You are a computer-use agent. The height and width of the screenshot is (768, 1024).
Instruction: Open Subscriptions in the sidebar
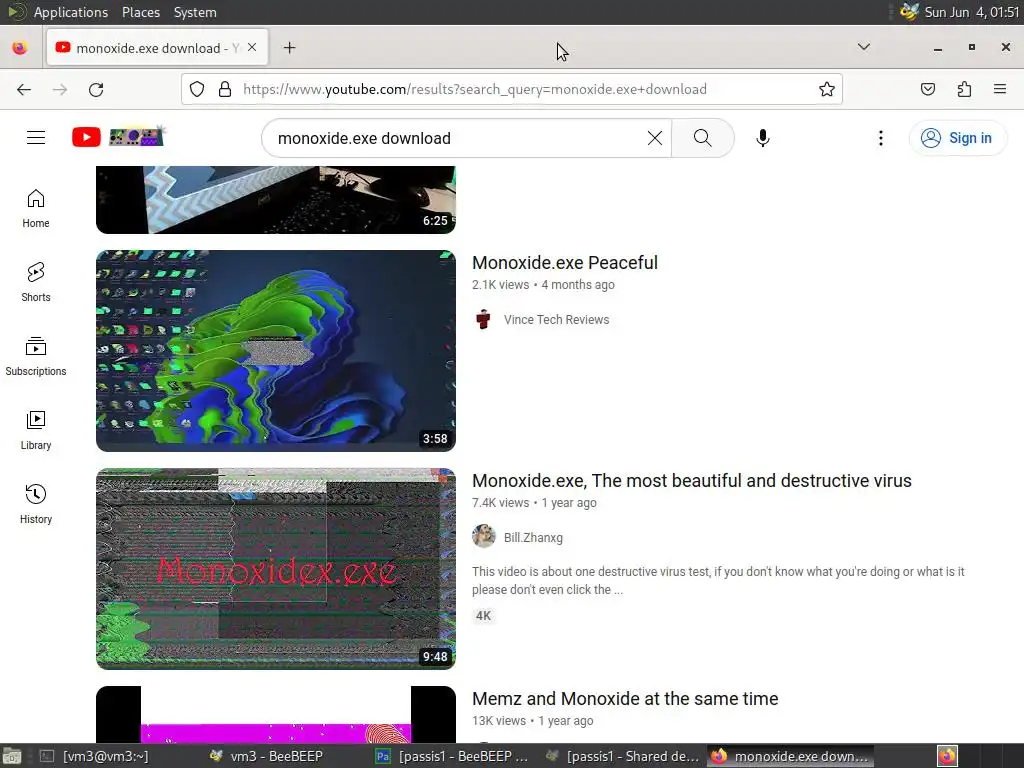tap(36, 356)
